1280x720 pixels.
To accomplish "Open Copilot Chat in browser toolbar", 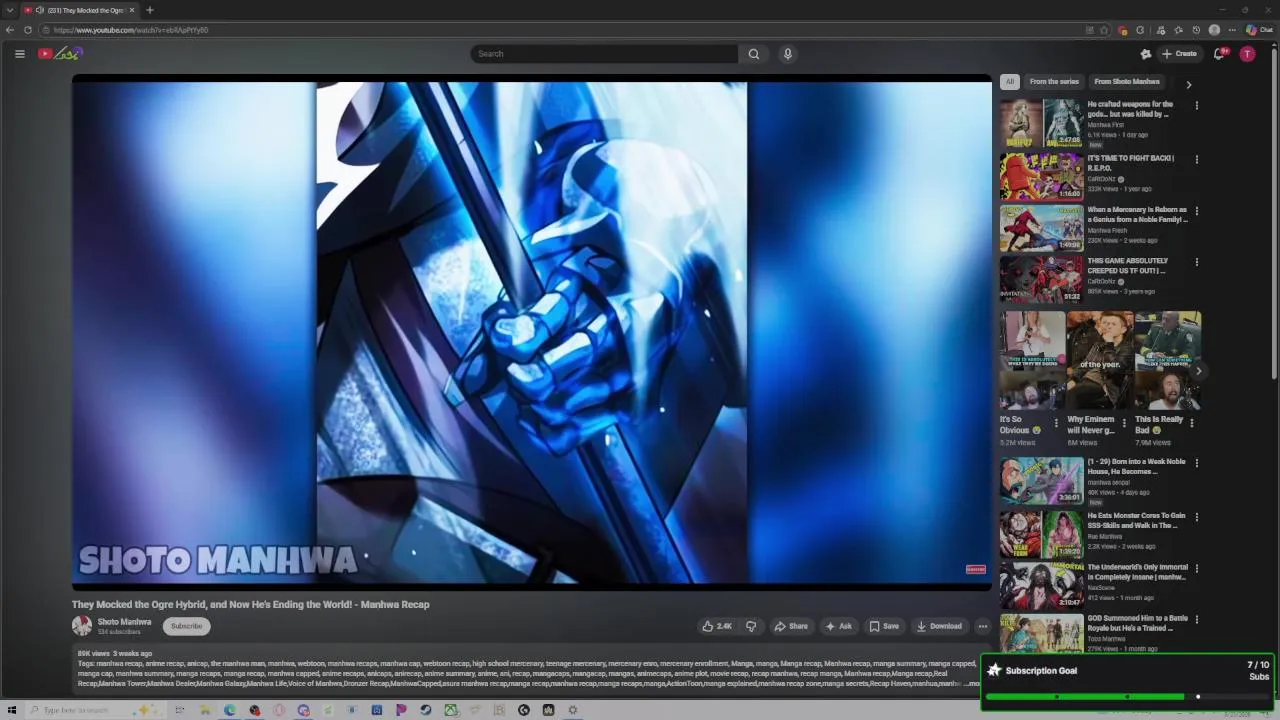I will coord(1259,30).
